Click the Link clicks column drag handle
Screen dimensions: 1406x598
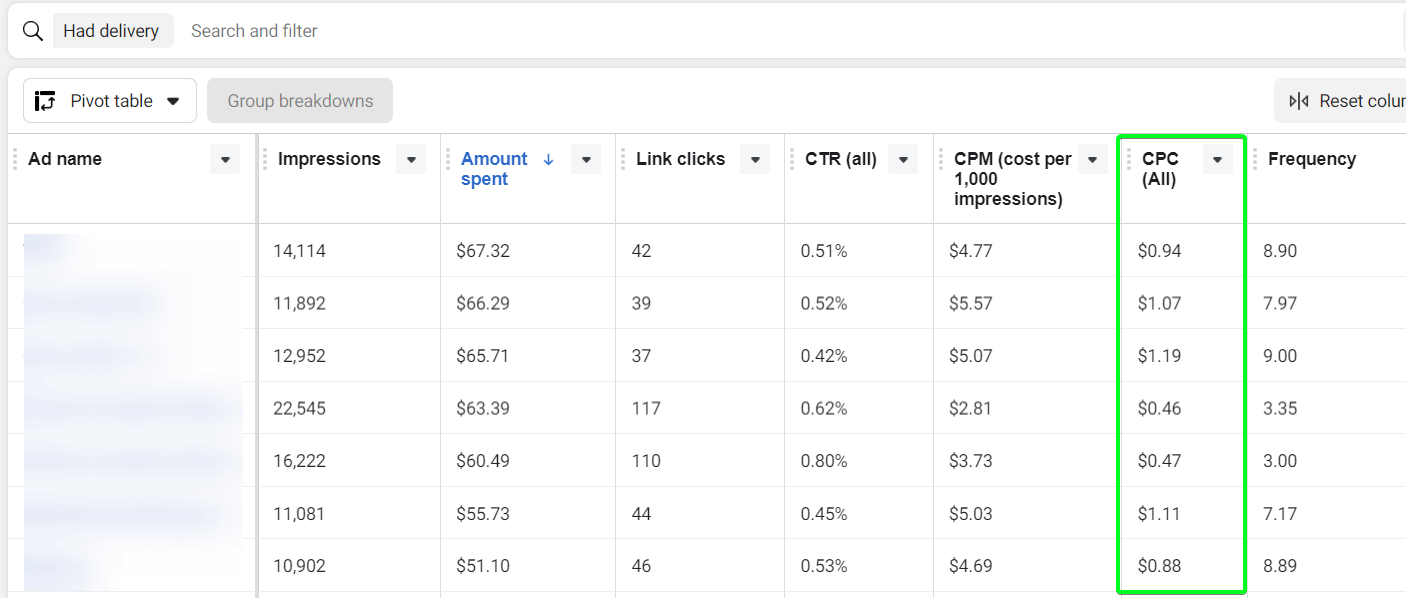[x=623, y=159]
